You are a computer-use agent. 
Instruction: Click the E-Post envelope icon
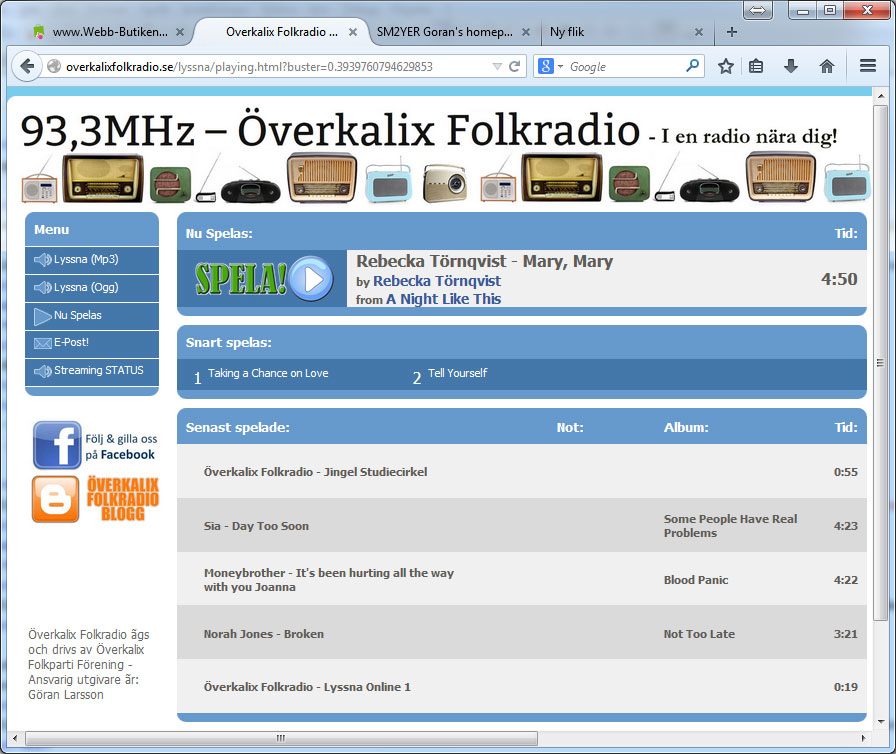point(42,343)
